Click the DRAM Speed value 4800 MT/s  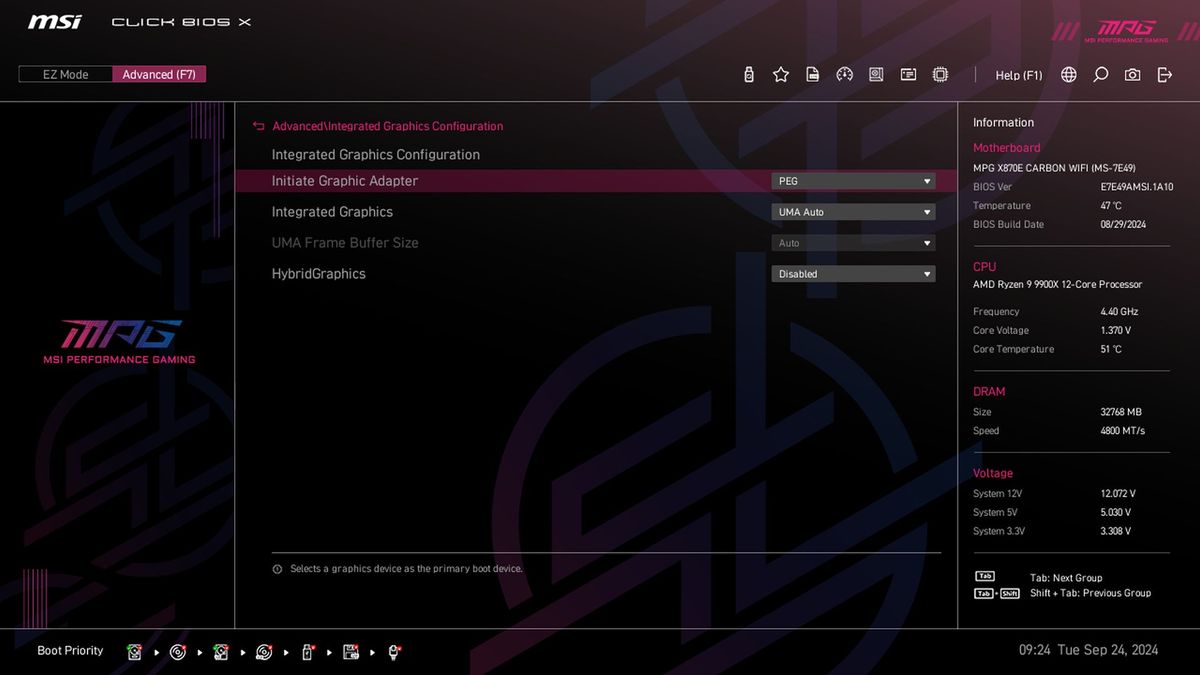[x=1123, y=431]
